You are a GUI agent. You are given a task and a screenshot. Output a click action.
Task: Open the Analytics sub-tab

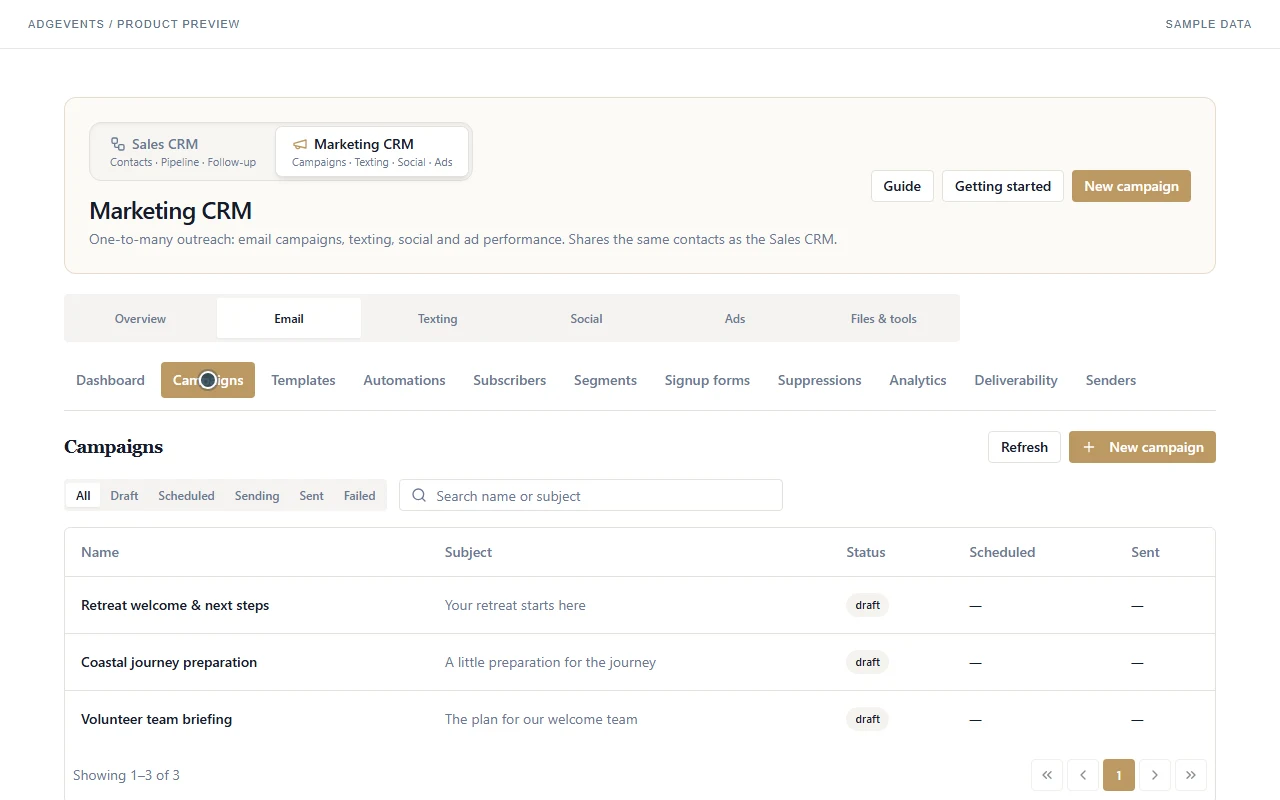917,380
